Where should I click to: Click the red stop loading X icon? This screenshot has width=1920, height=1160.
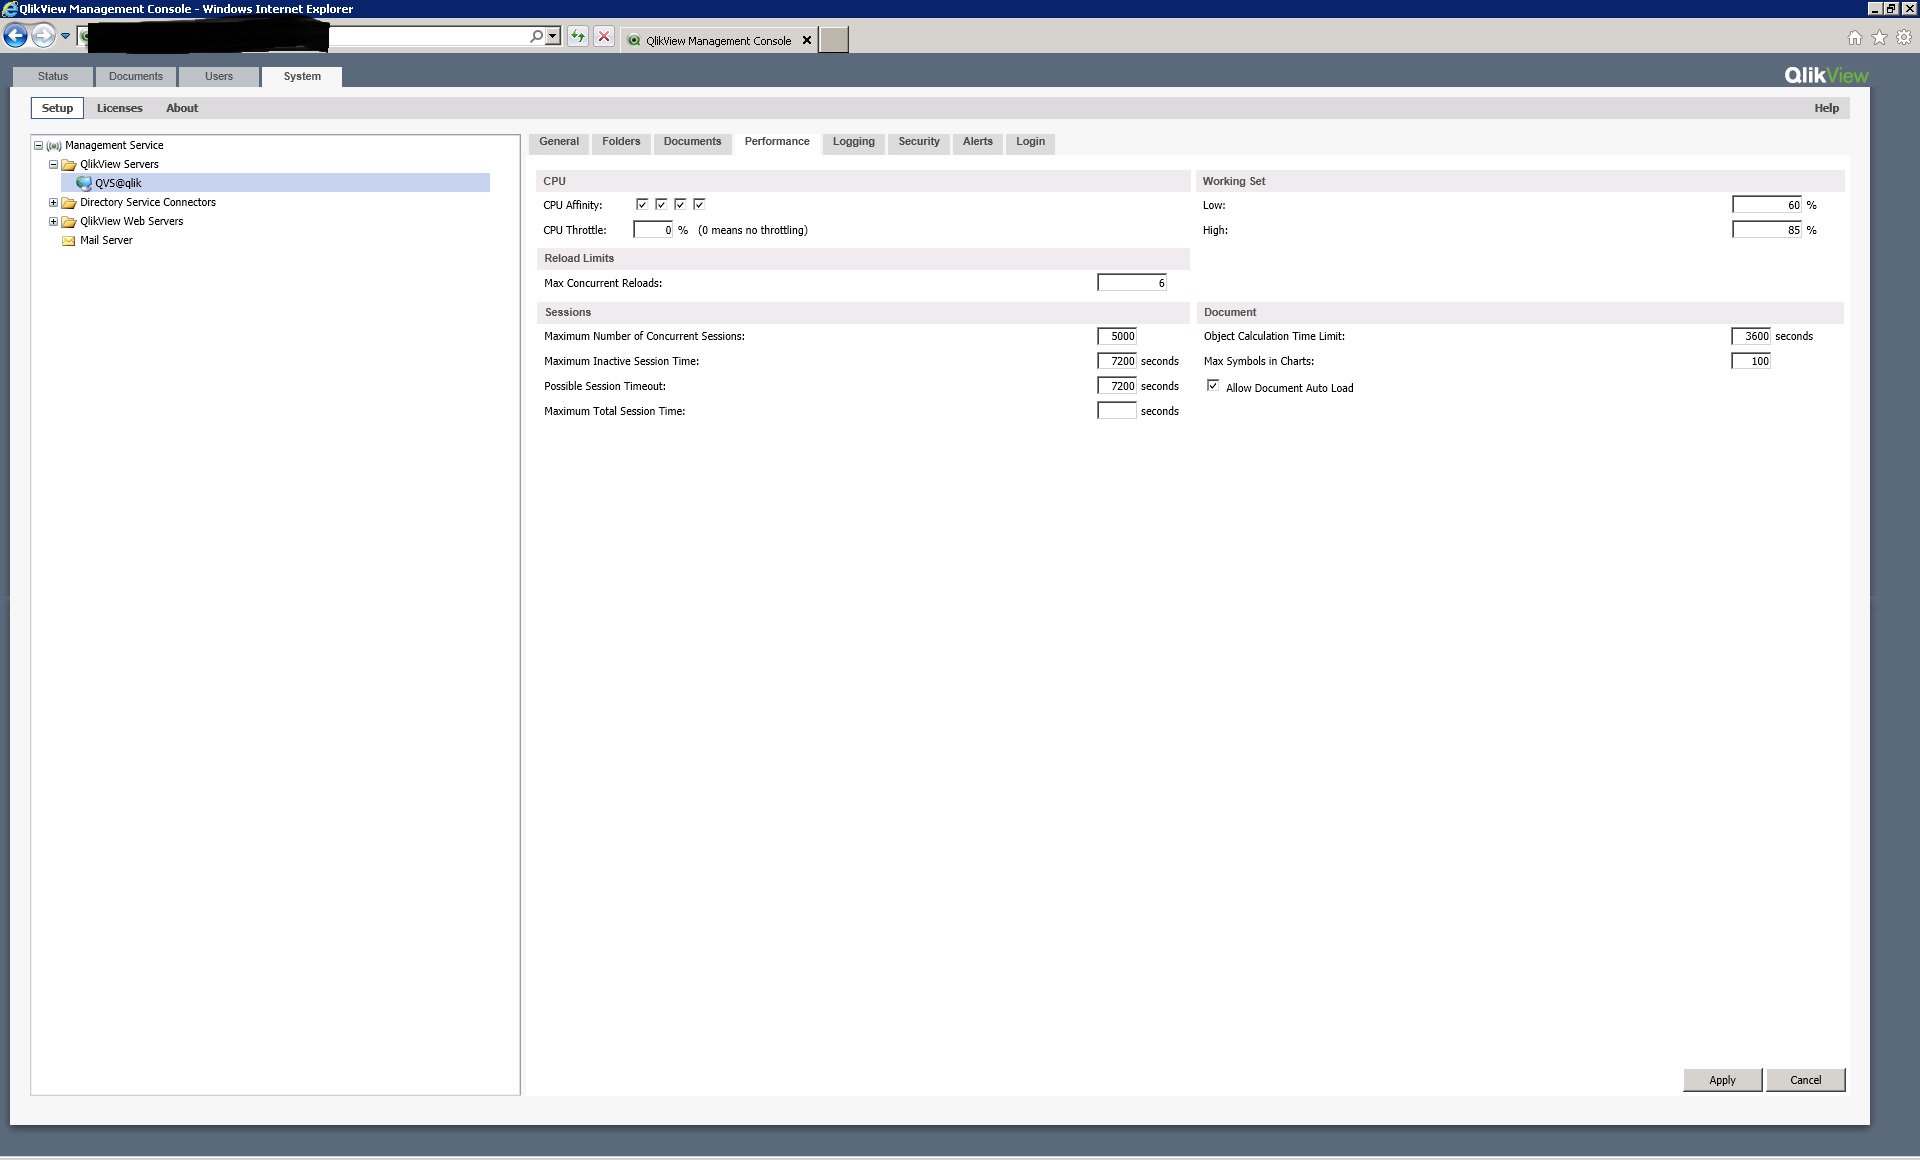click(x=604, y=37)
